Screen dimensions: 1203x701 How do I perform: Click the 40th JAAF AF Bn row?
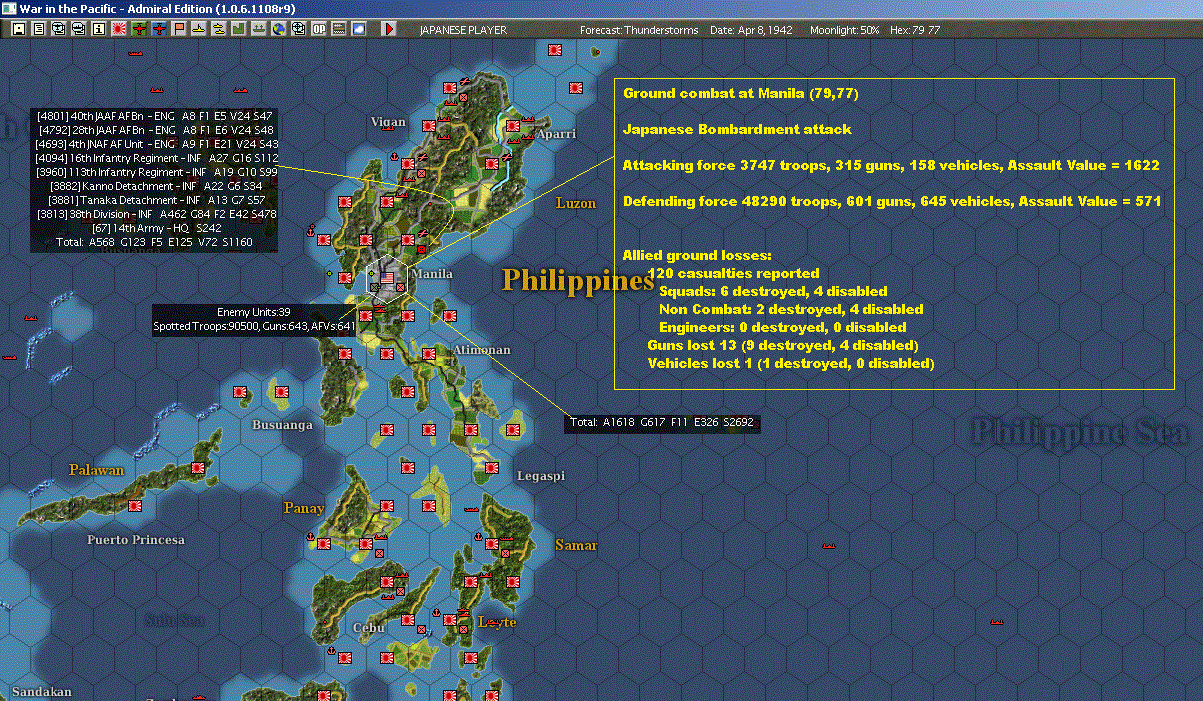pyautogui.click(x=156, y=116)
